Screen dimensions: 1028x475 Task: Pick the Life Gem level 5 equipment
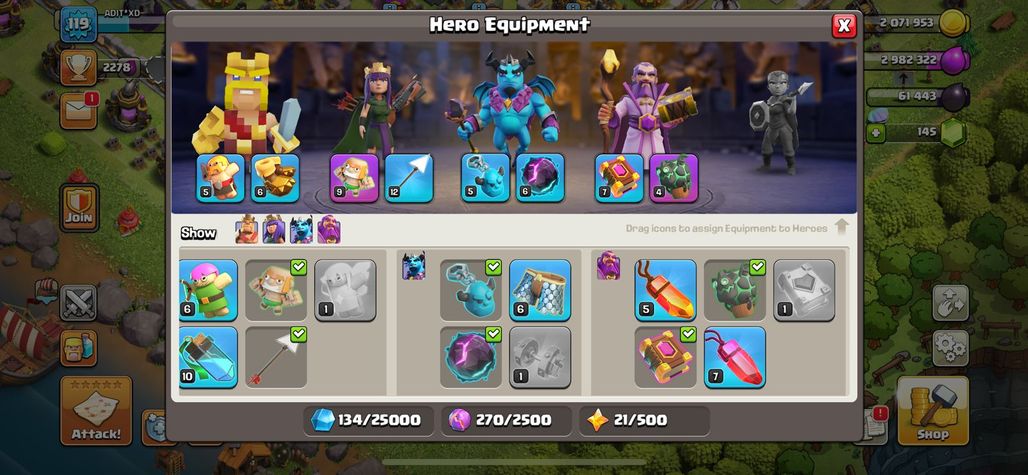click(665, 290)
